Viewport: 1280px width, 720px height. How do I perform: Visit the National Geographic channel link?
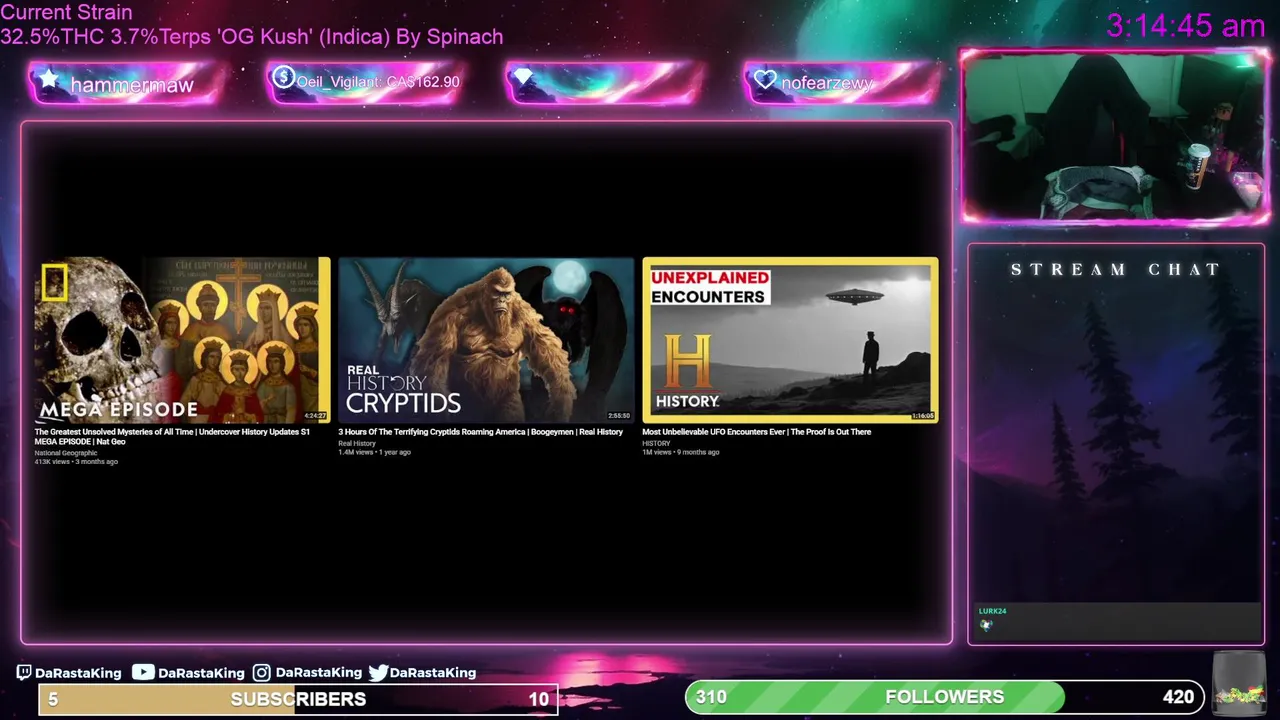click(66, 453)
